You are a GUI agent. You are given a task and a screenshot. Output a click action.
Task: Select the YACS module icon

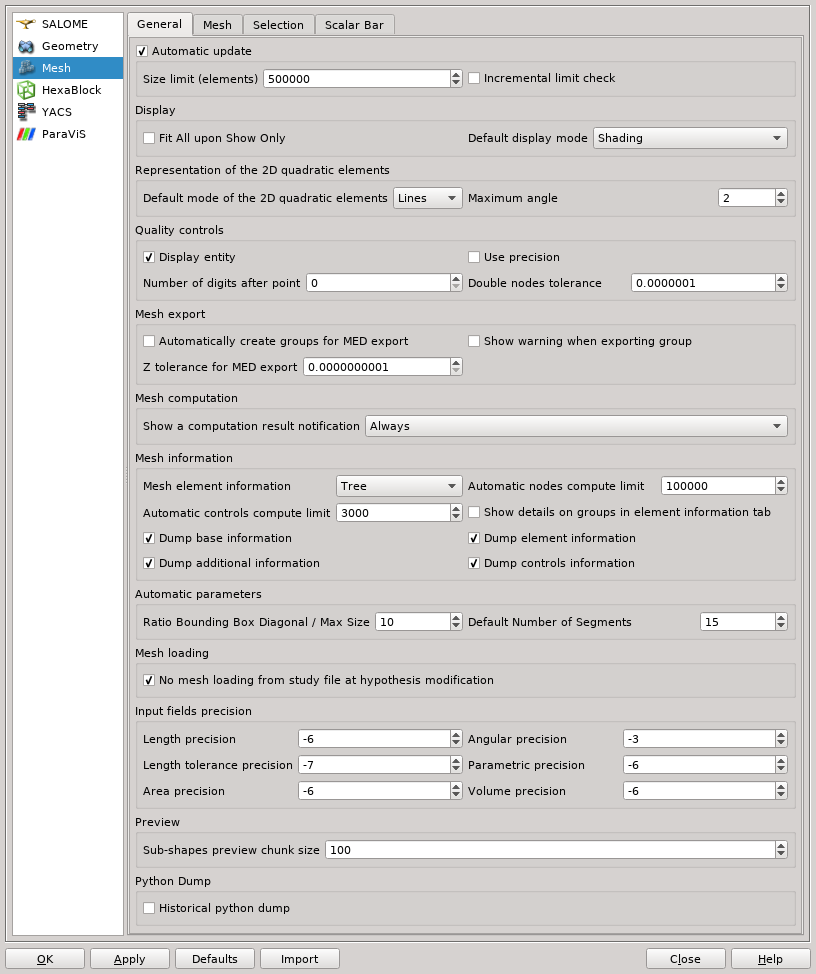[x=26, y=112]
